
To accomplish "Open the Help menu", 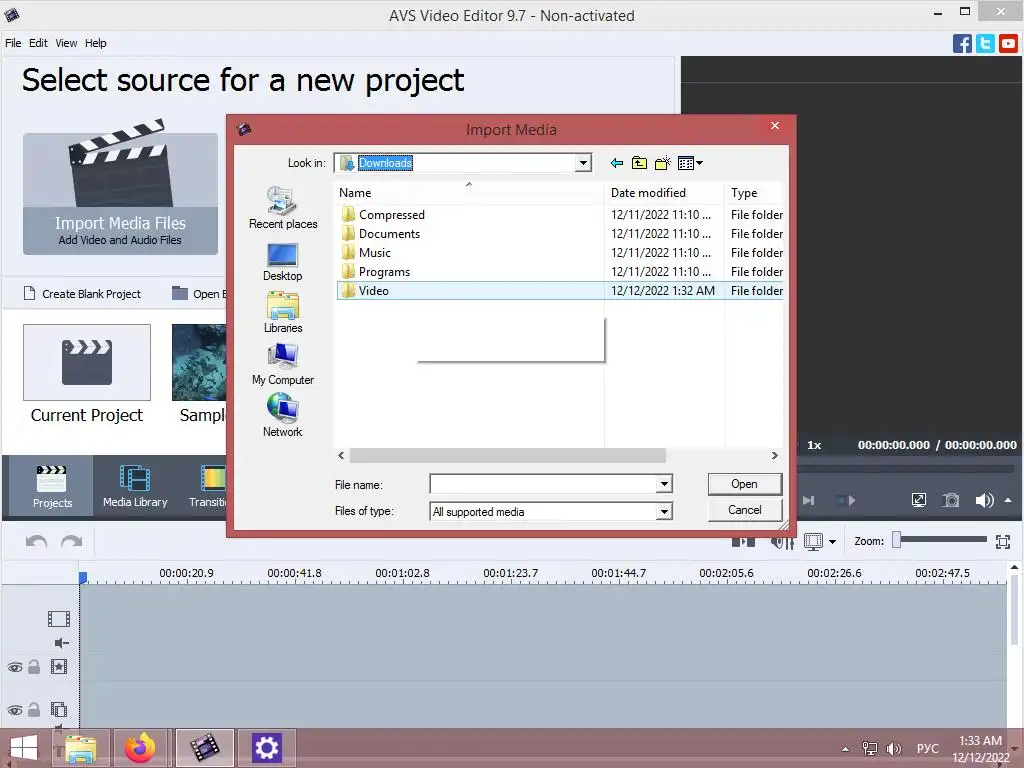I will [x=95, y=43].
